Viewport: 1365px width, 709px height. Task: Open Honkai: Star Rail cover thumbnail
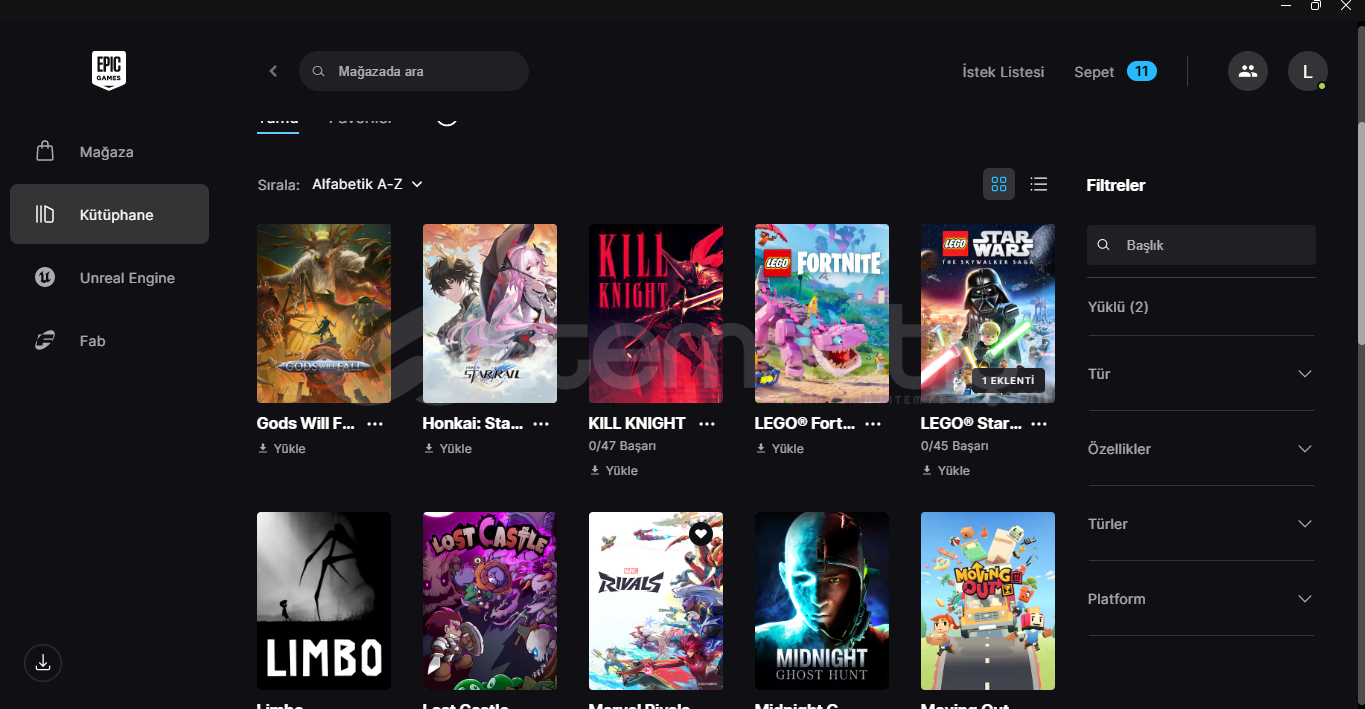pos(490,313)
